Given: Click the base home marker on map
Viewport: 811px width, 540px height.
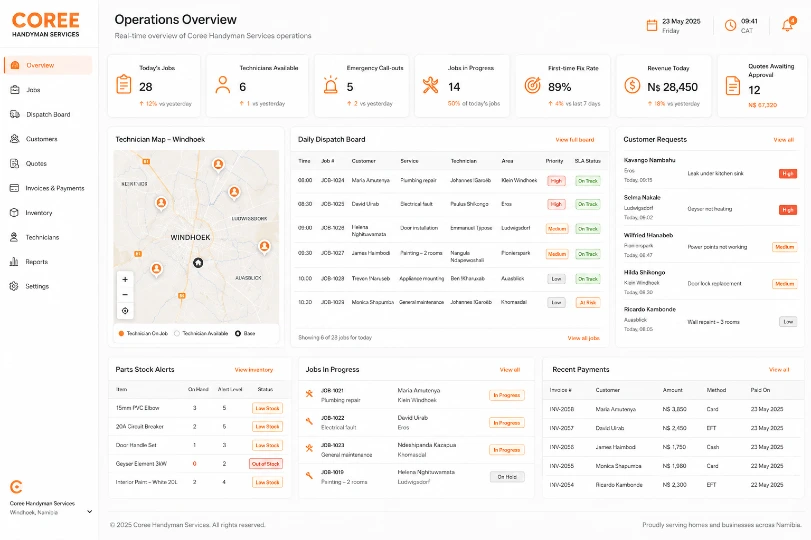Looking at the screenshot, I should coord(198,263).
